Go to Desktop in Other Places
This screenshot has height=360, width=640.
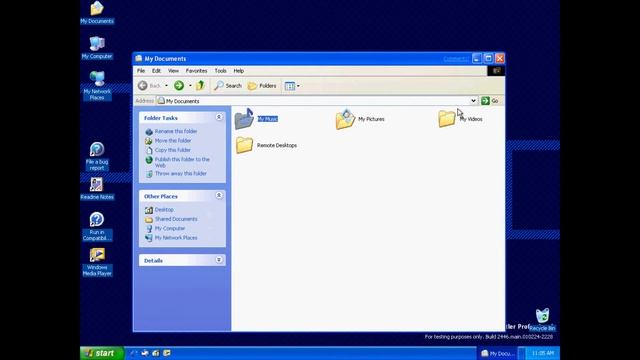click(164, 210)
